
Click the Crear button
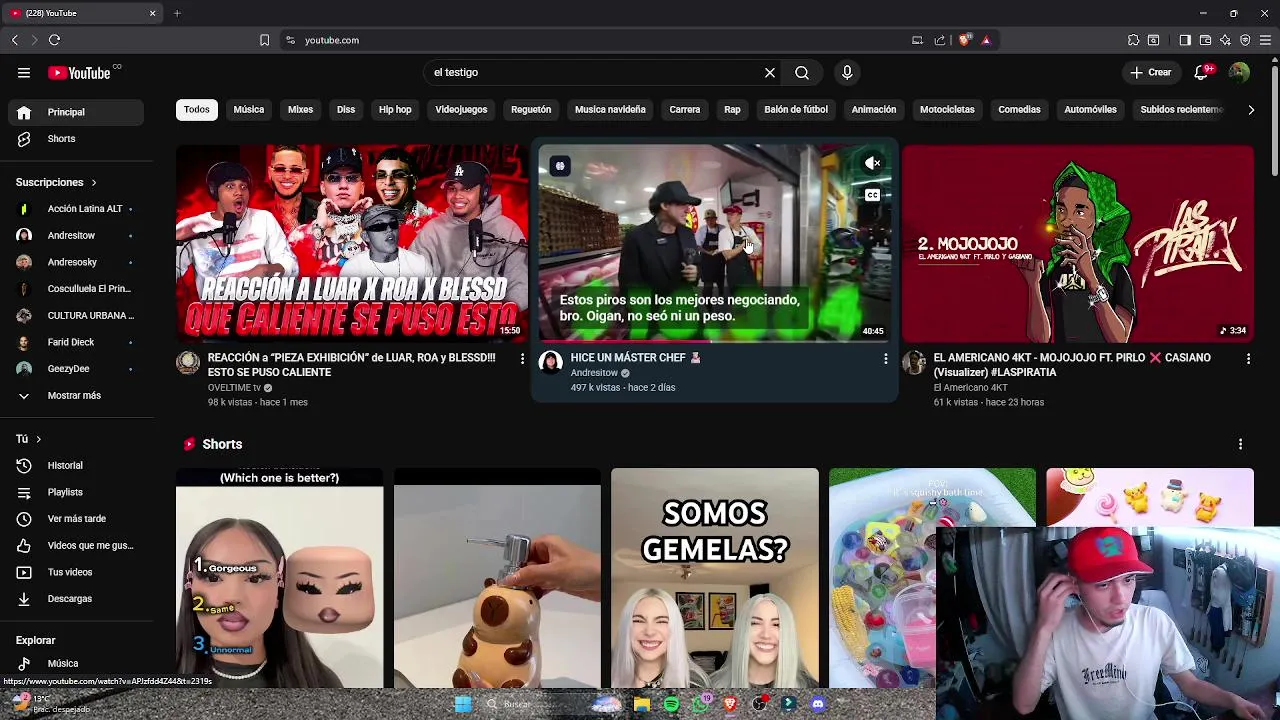[1150, 72]
